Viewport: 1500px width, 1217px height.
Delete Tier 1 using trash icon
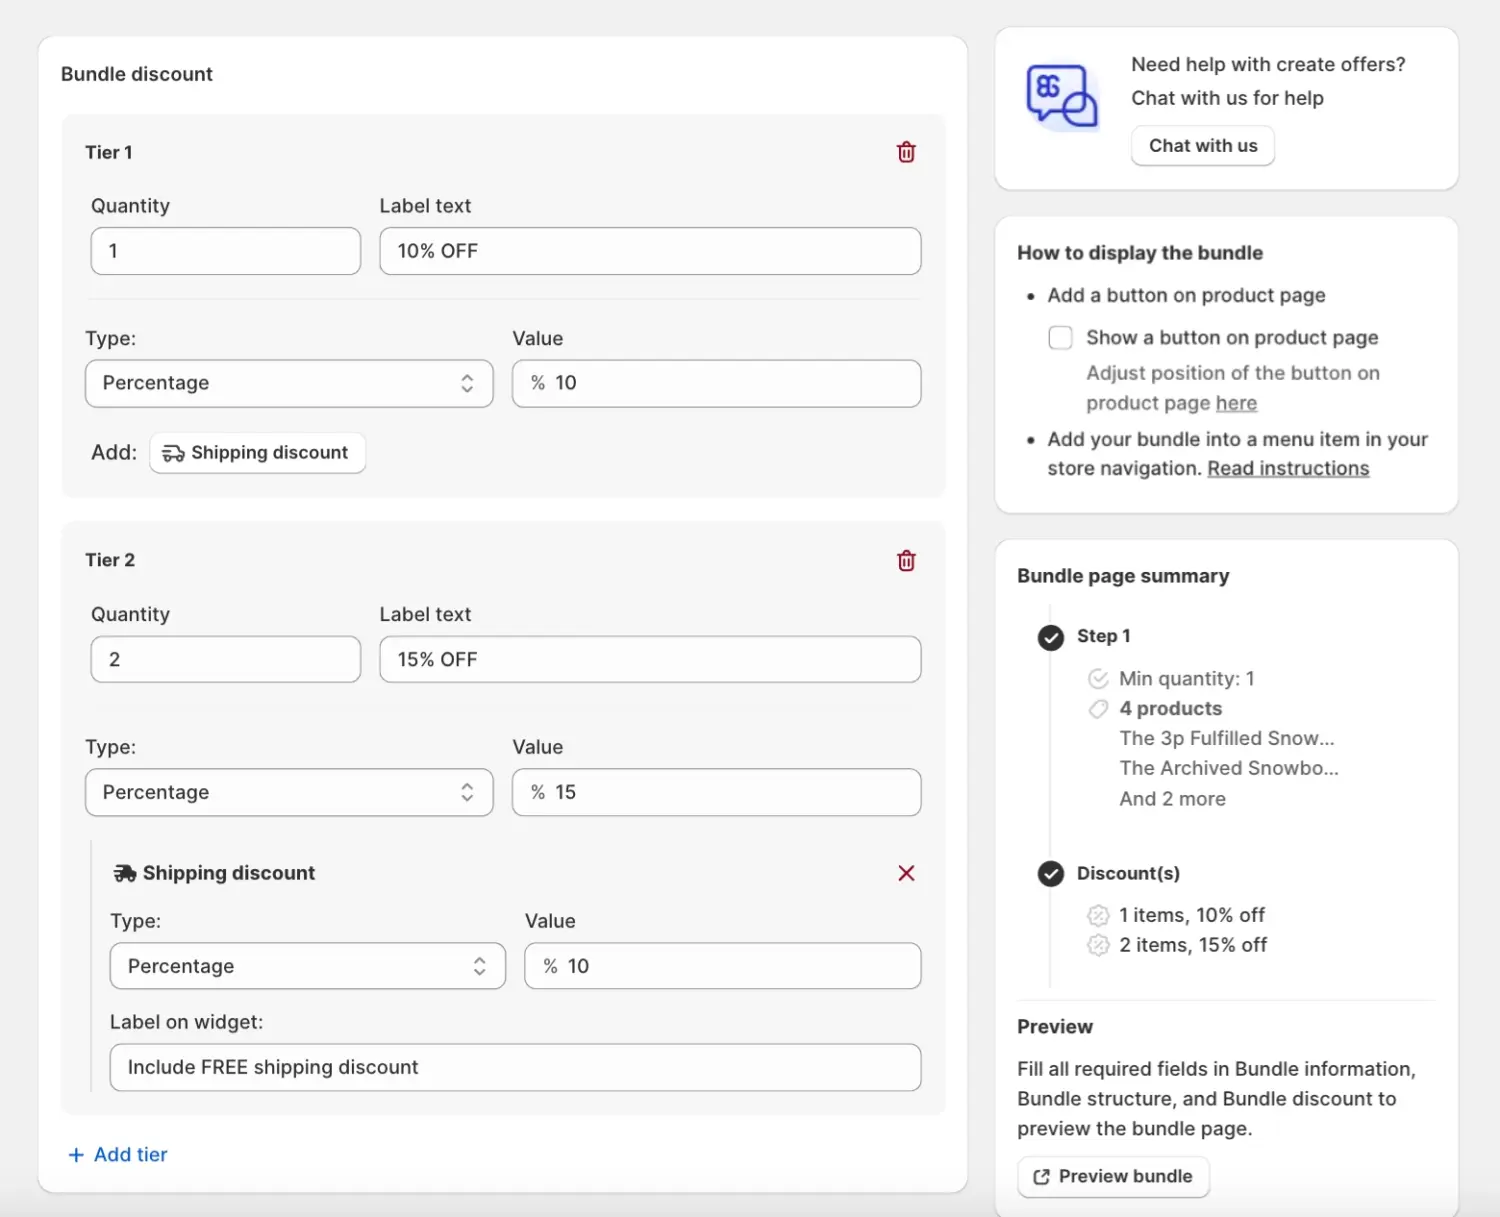906,152
